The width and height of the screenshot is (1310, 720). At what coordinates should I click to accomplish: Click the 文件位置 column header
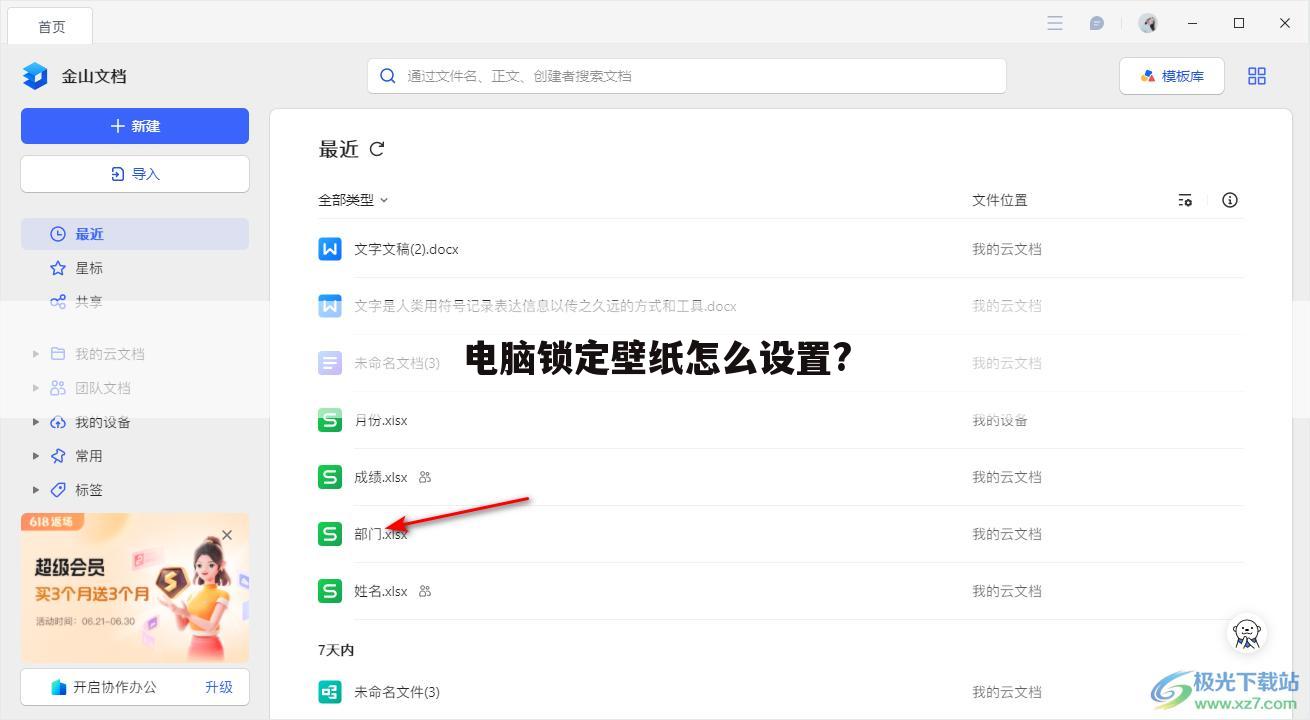coord(1000,200)
